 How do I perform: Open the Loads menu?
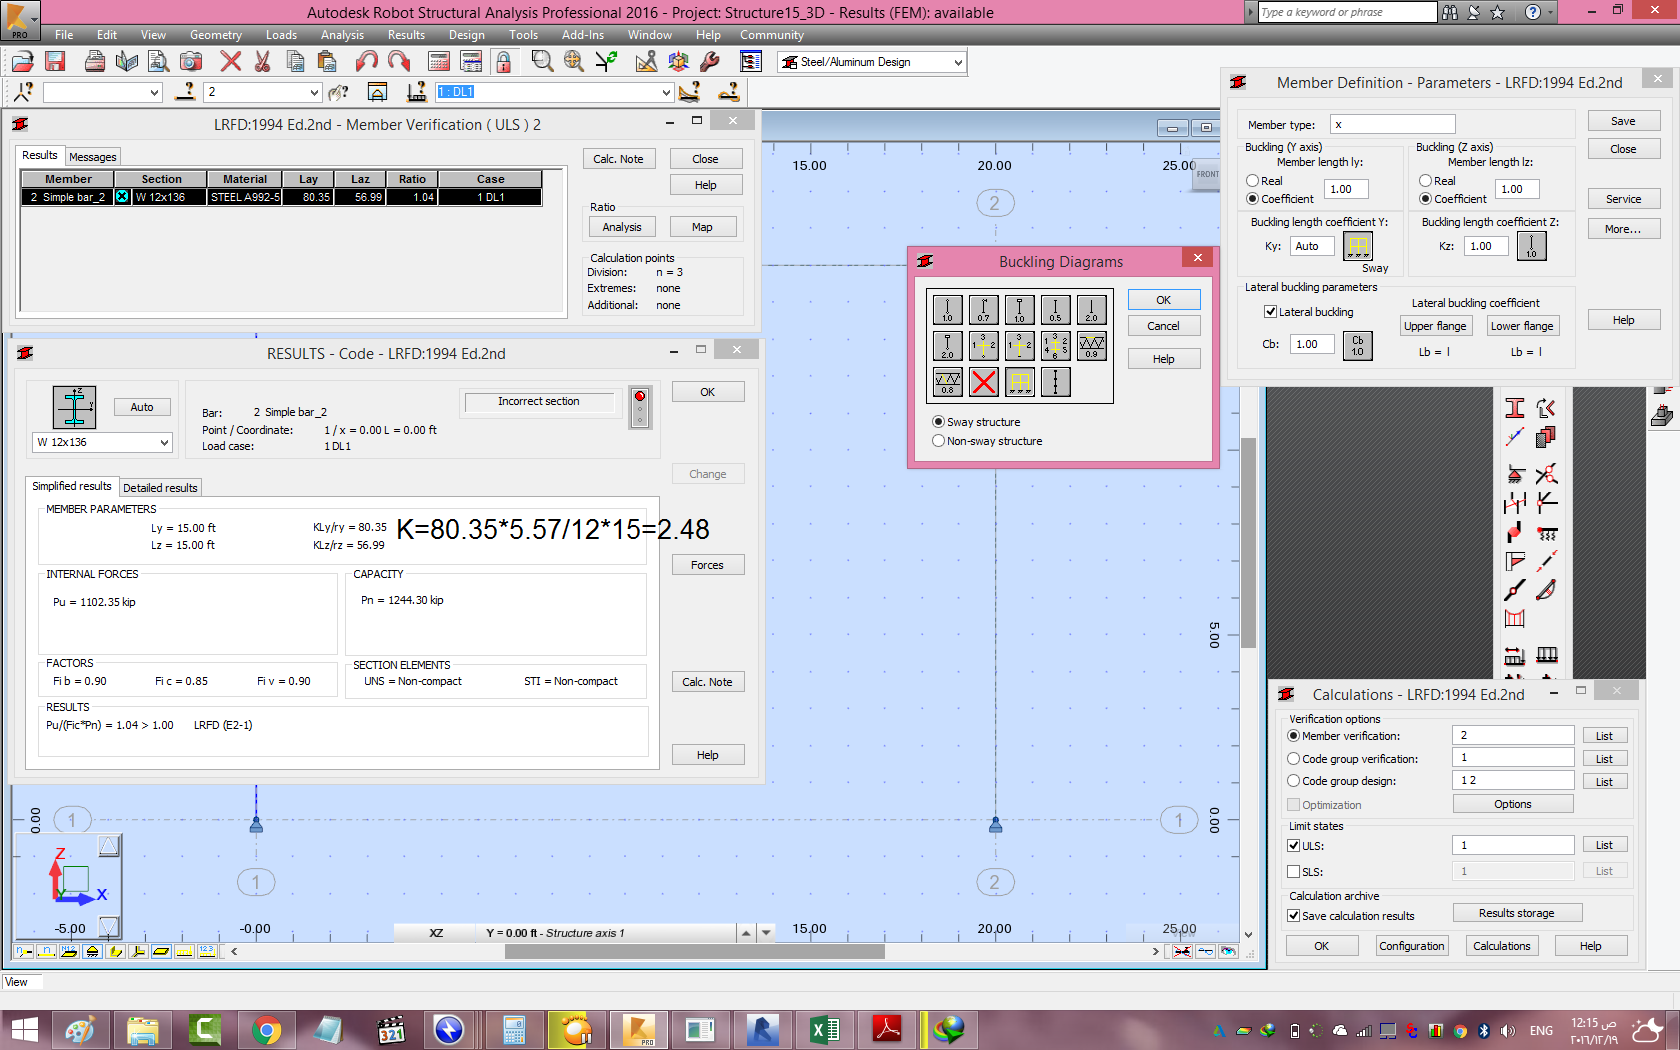[x=281, y=35]
